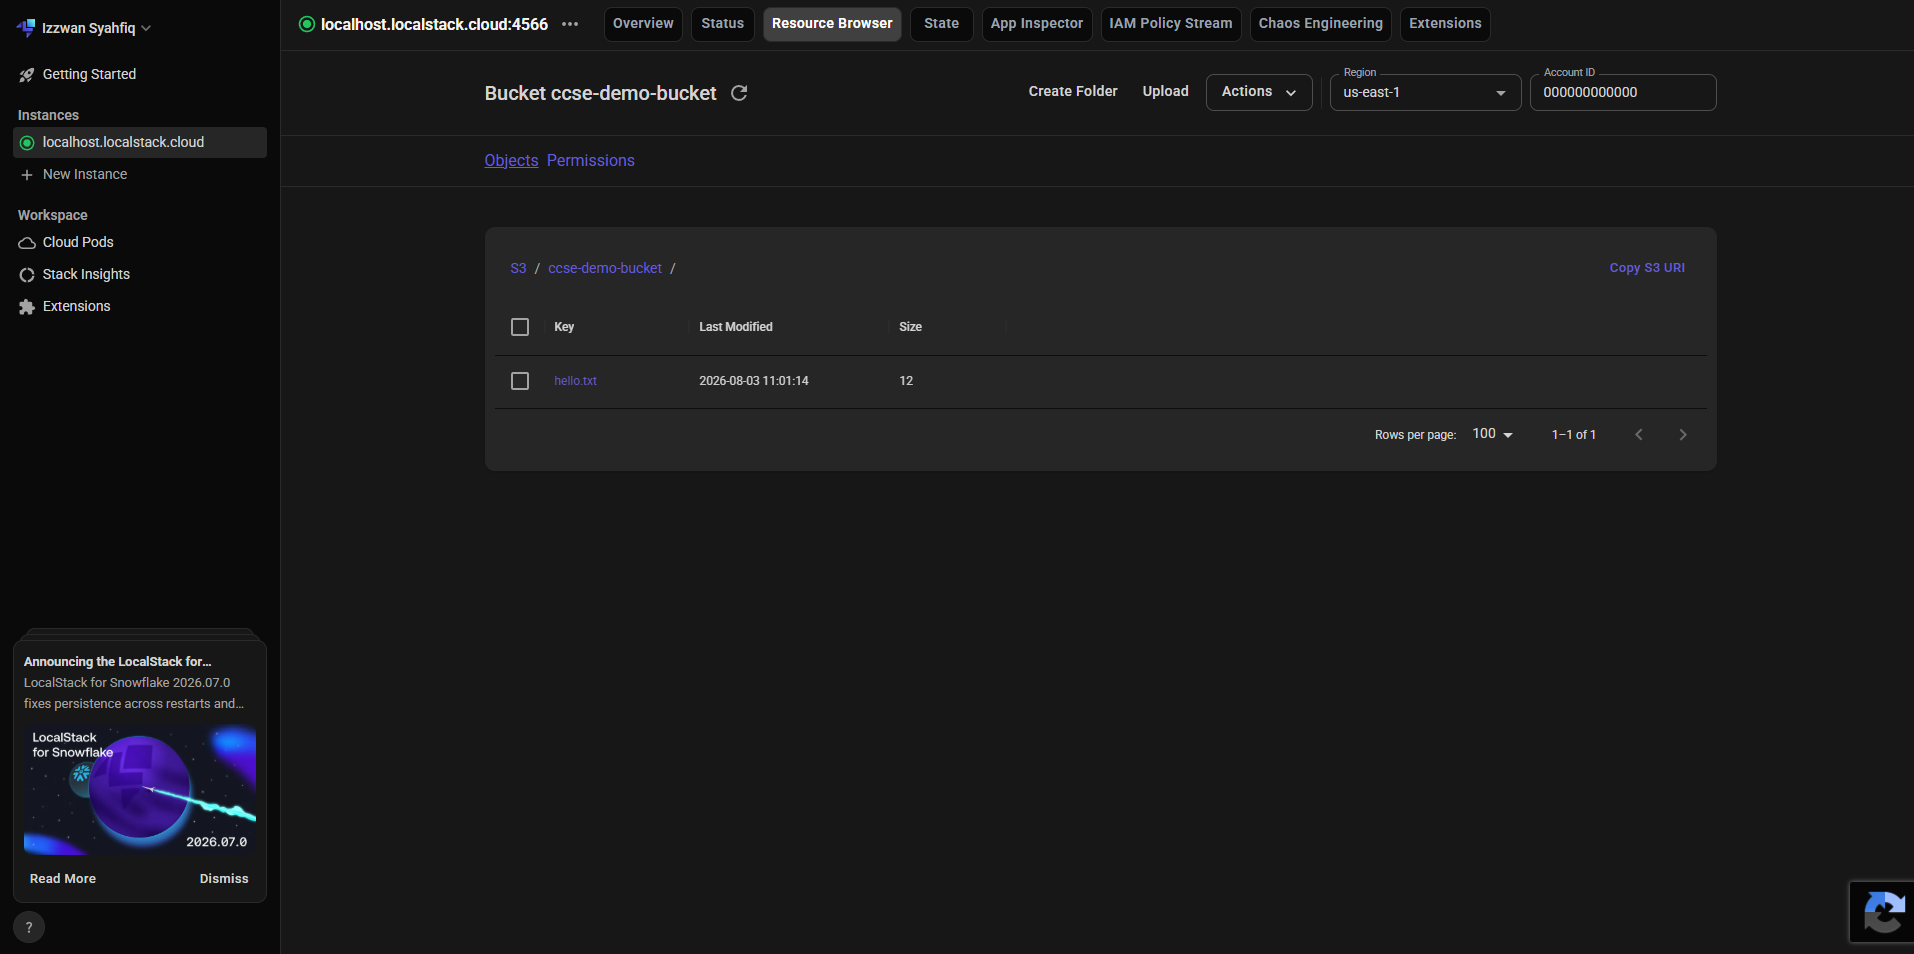Switch to the Chaos Engineering tab
This screenshot has width=1914, height=954.
coord(1320,24)
